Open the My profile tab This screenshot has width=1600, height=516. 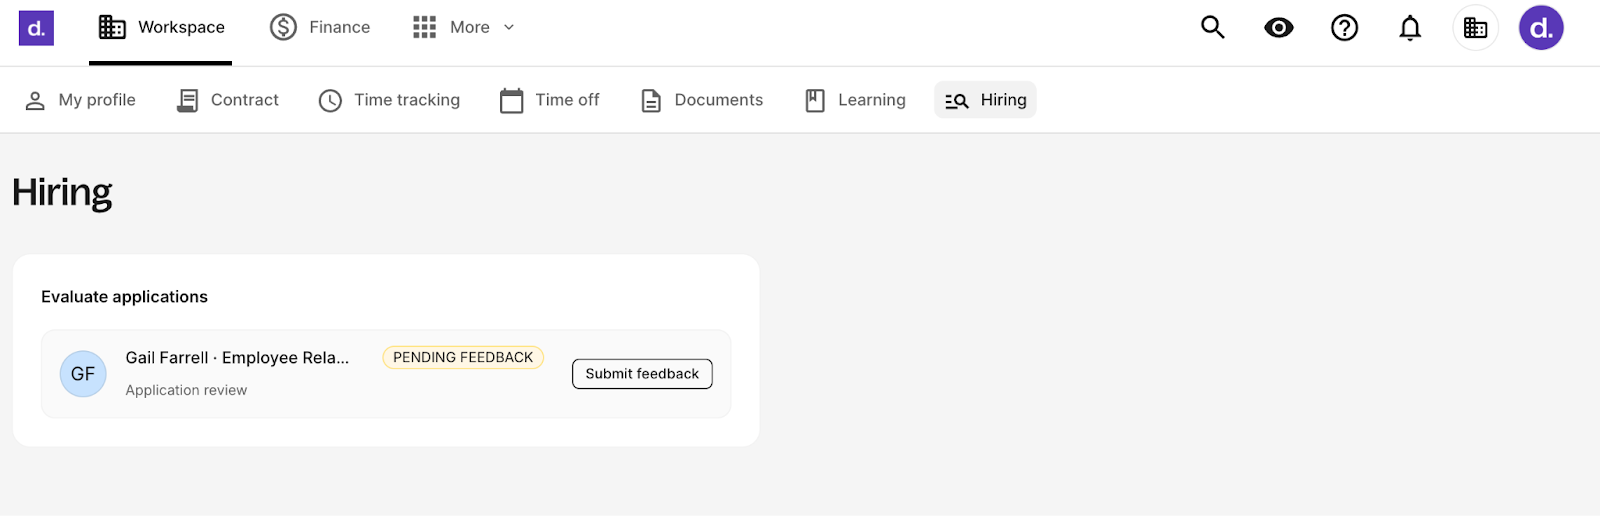point(80,100)
